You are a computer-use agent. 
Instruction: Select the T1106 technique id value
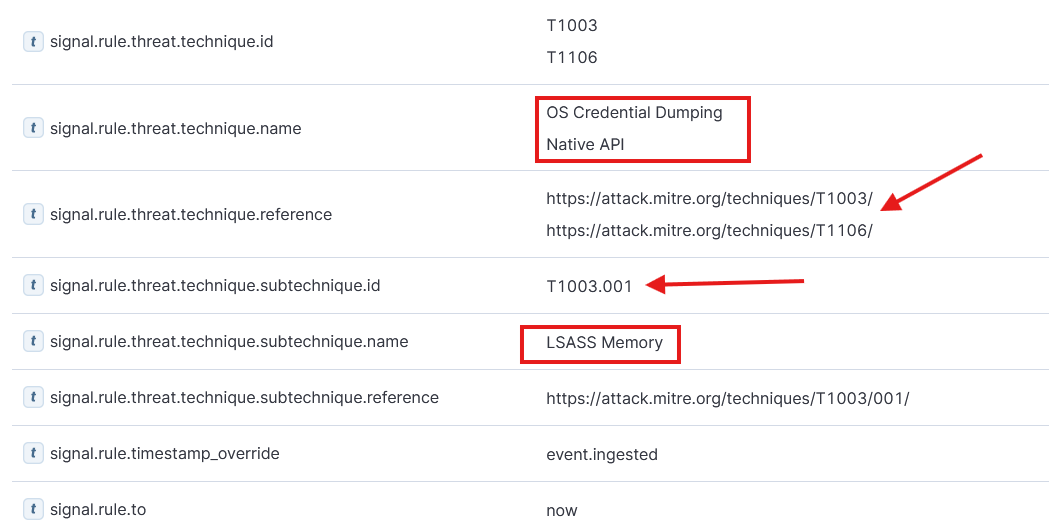[x=571, y=58]
